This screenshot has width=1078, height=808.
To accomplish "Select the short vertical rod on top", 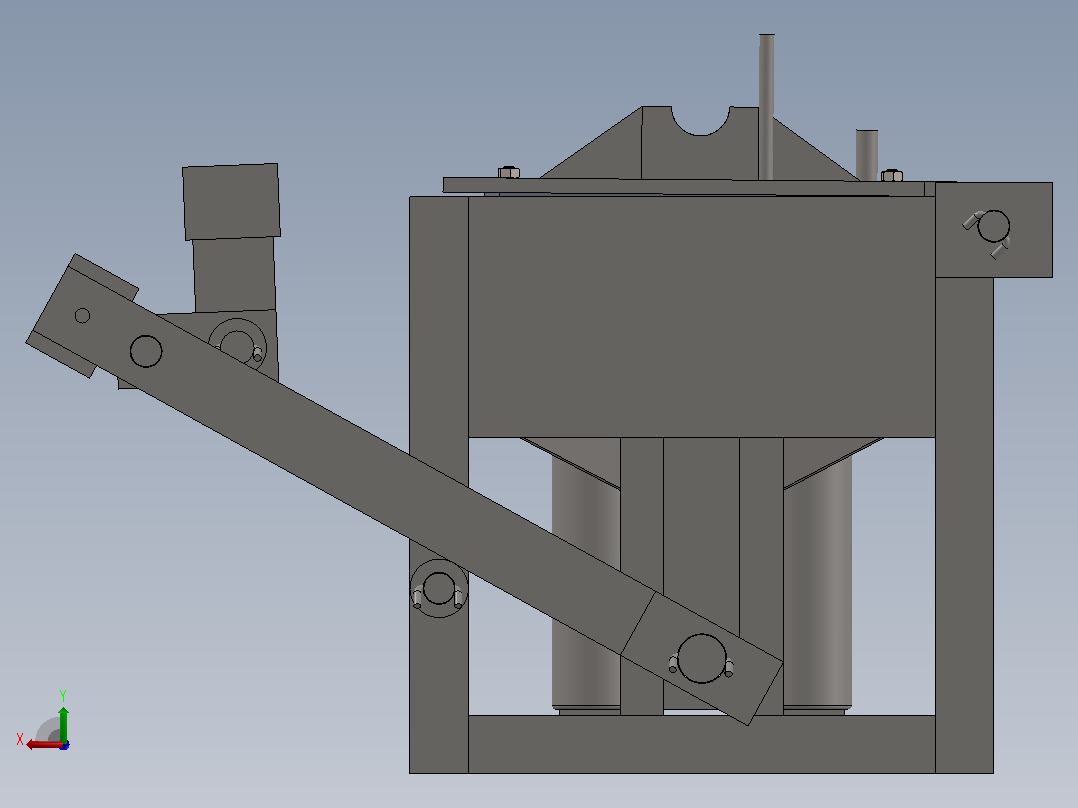I will (x=867, y=155).
